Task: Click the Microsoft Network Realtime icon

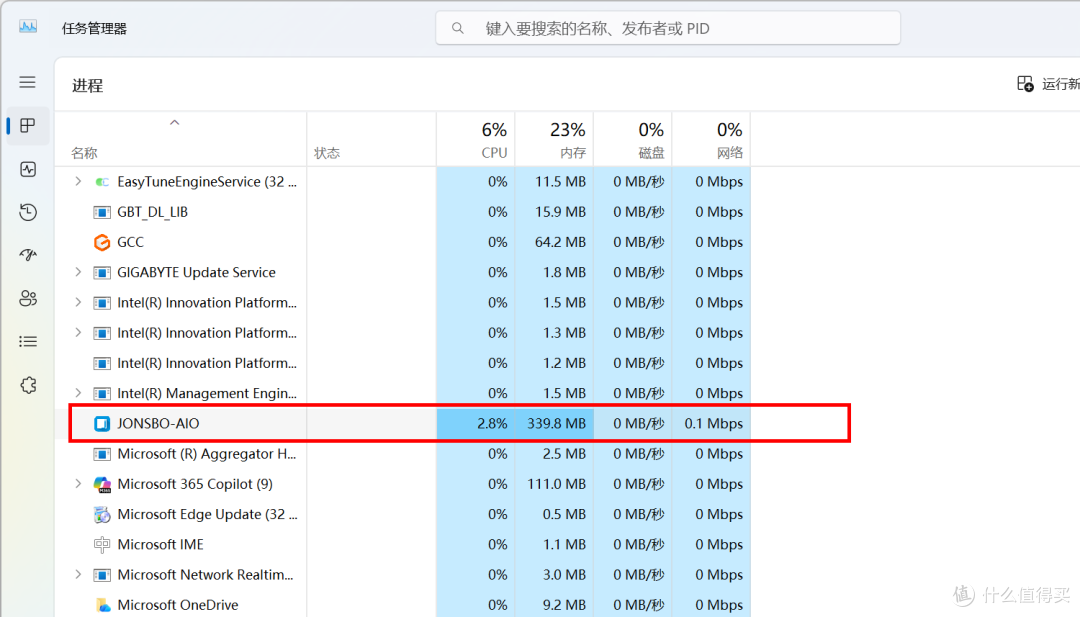Action: 102,575
